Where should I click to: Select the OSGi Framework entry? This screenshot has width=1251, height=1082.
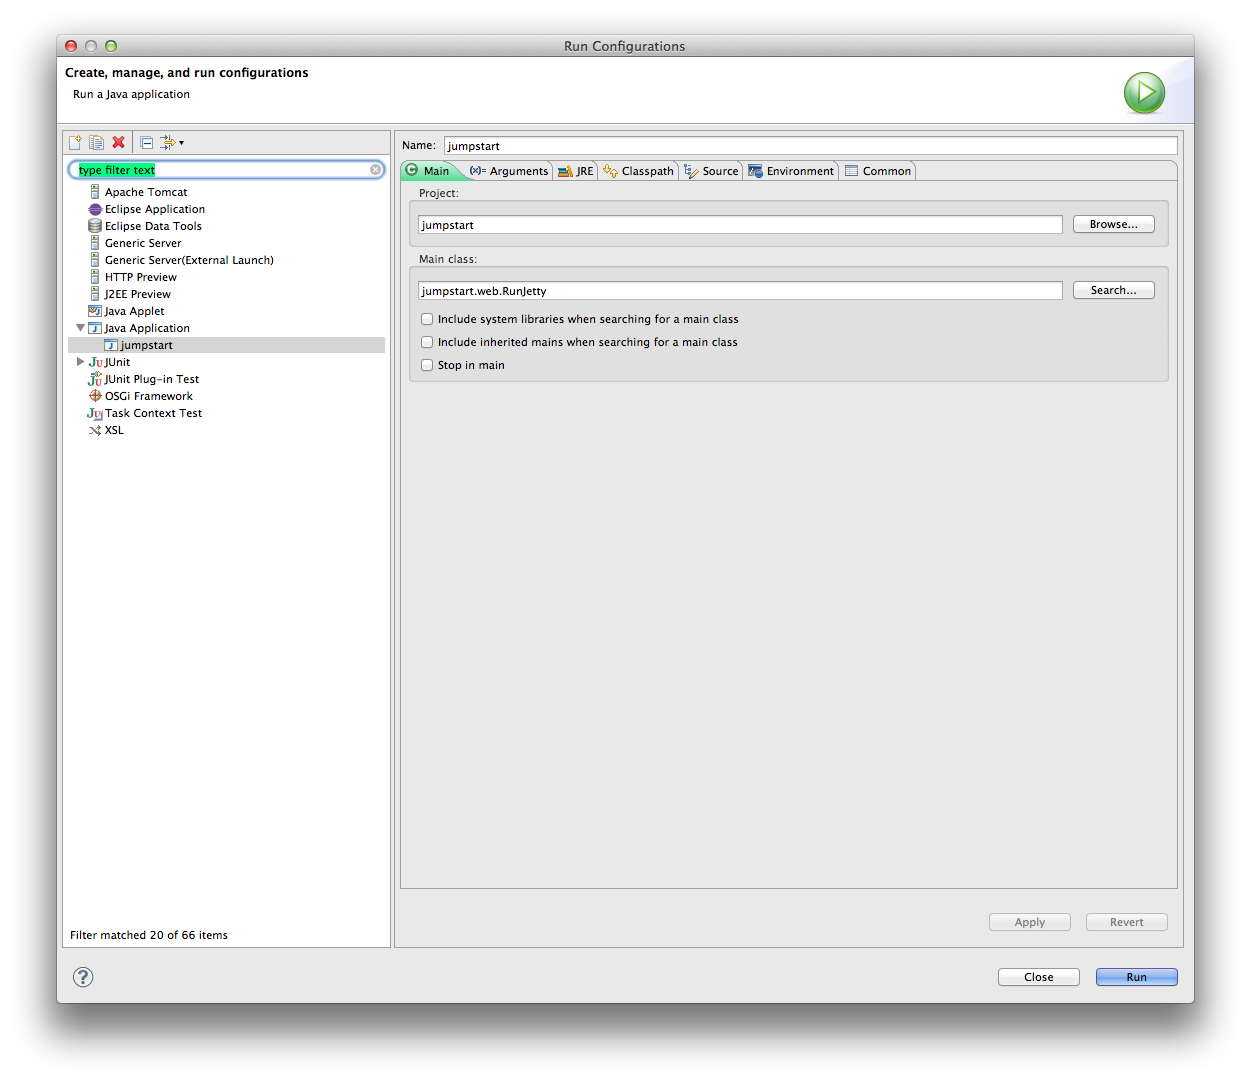tap(148, 396)
